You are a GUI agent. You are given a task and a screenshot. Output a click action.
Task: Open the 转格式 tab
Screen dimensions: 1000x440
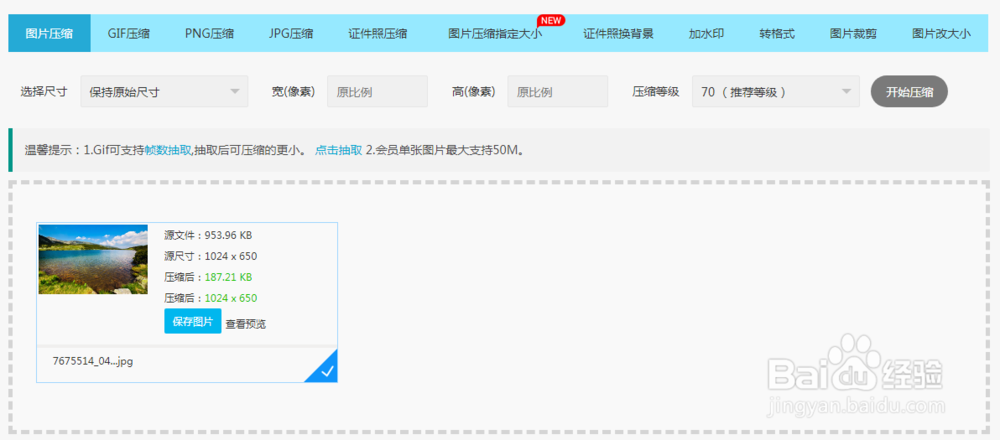point(777,33)
